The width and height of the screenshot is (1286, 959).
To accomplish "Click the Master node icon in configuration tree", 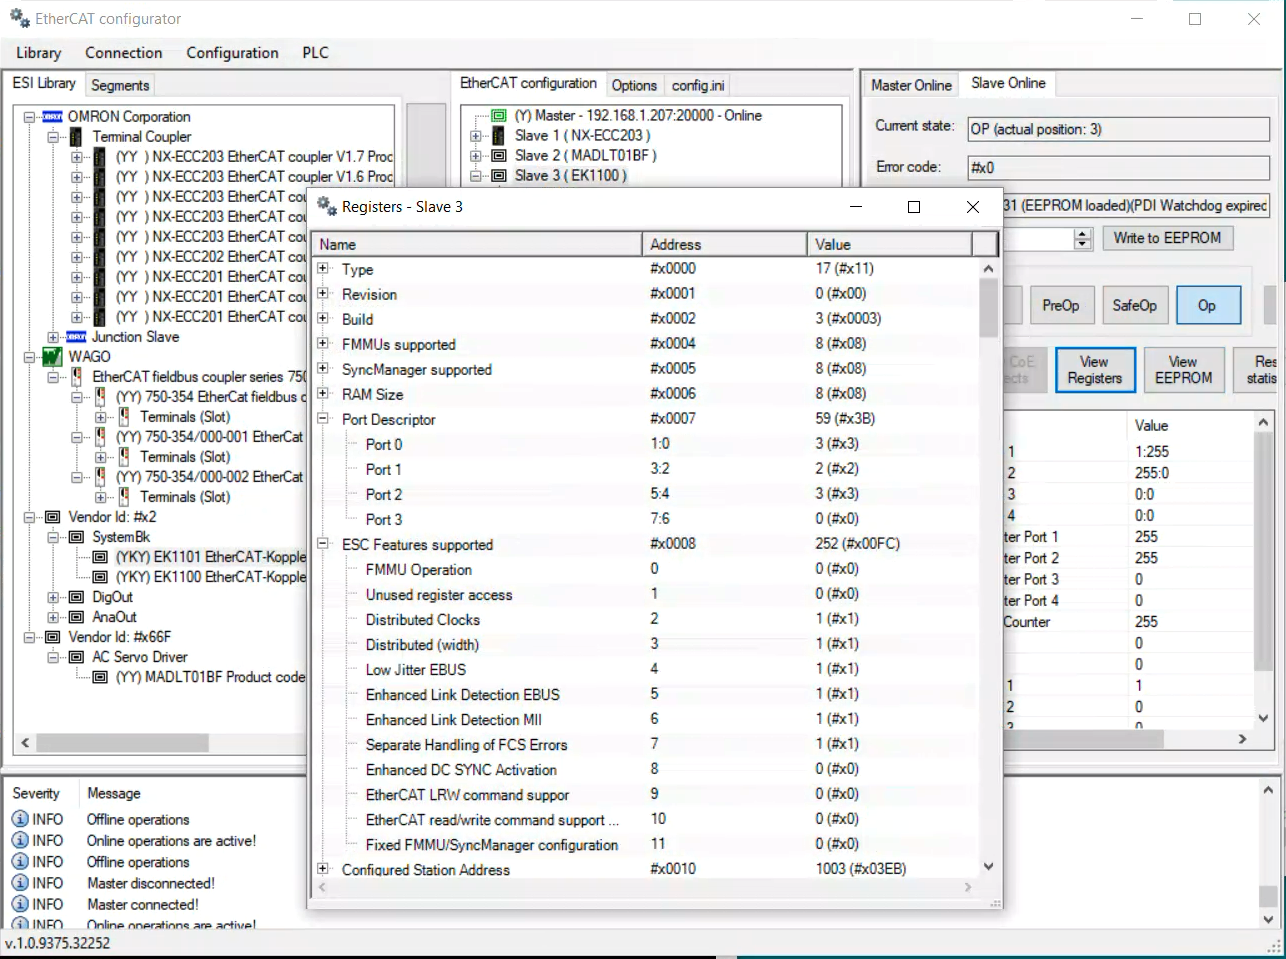I will tap(499, 116).
